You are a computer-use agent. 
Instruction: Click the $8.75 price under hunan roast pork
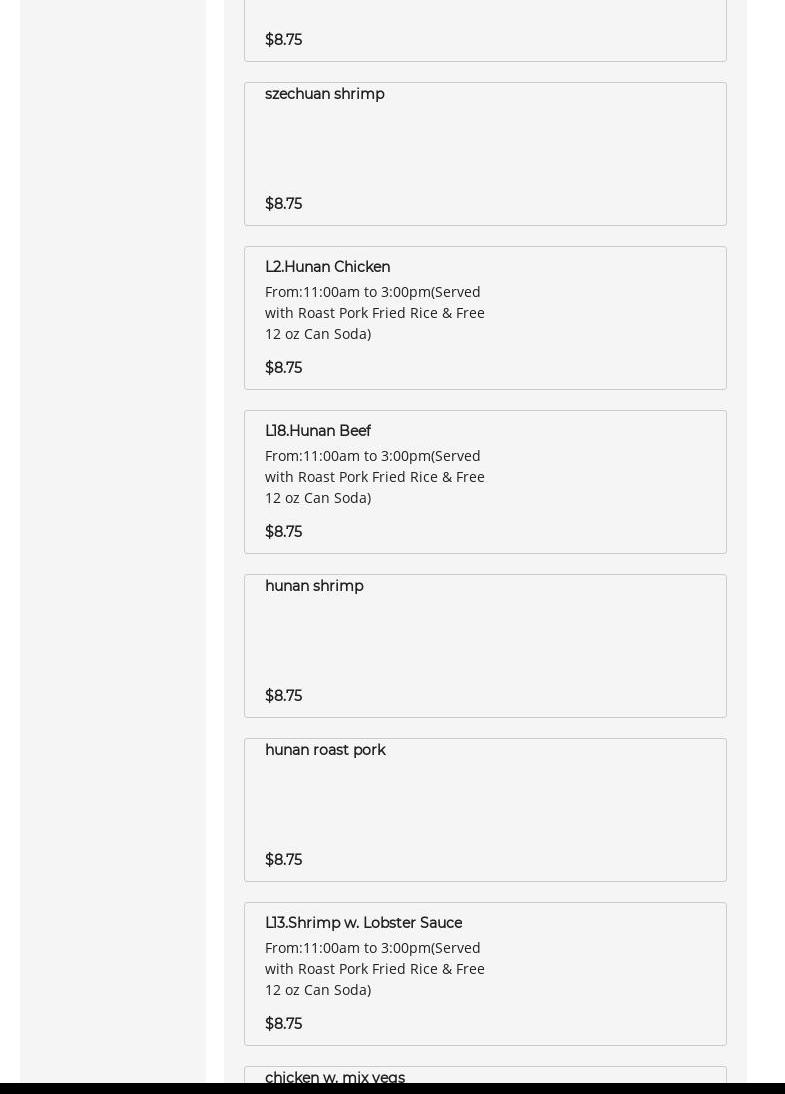tap(283, 860)
